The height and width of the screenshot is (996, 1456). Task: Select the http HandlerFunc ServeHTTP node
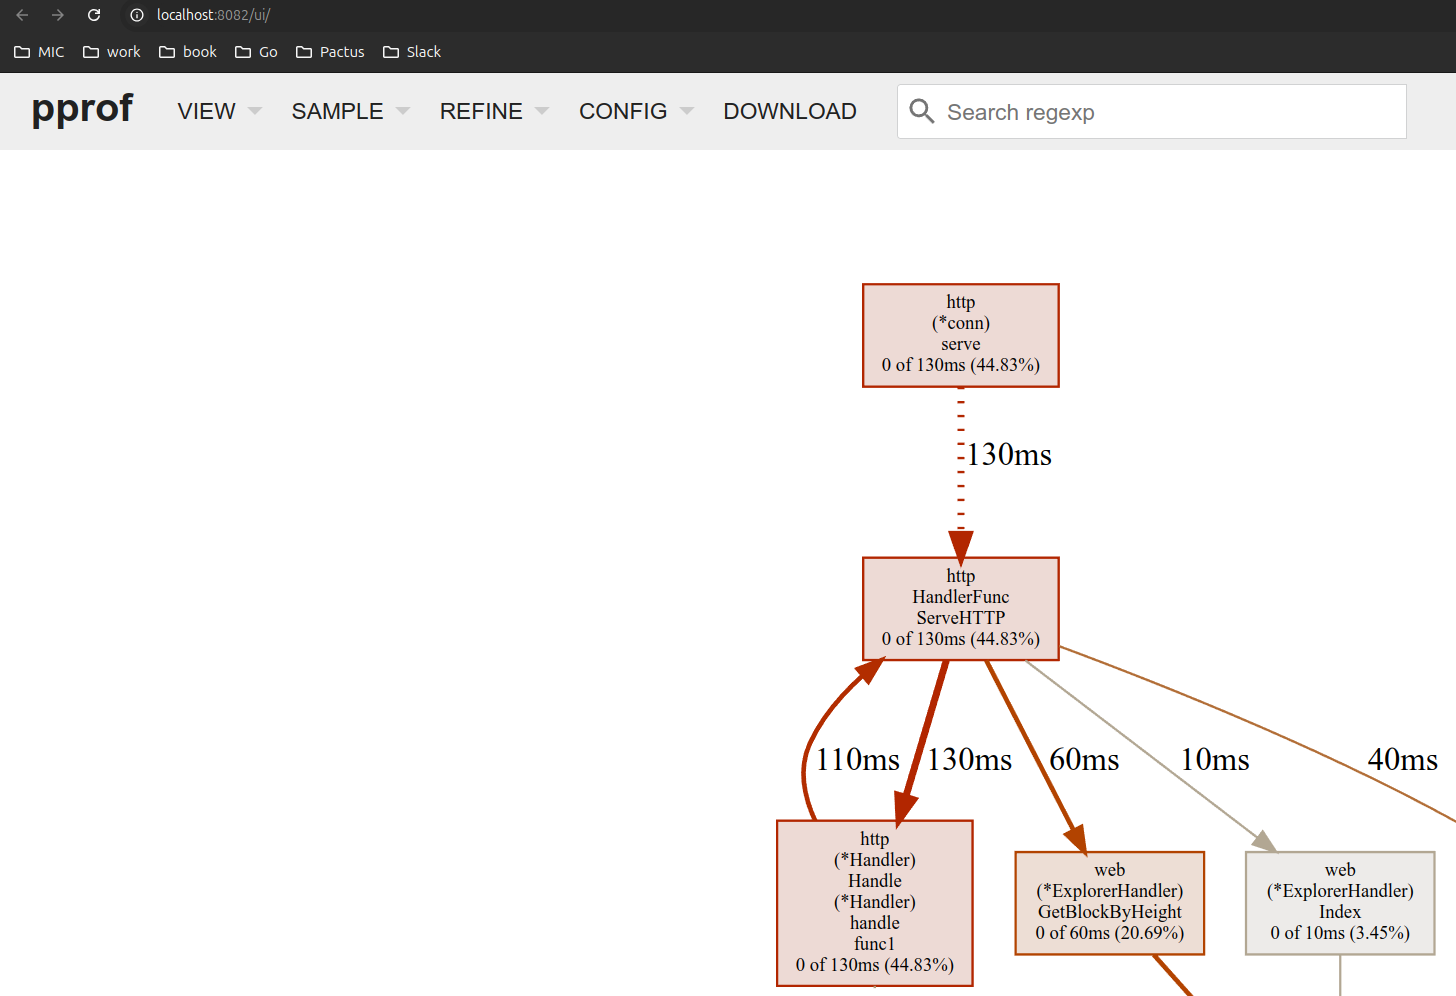pyautogui.click(x=961, y=609)
